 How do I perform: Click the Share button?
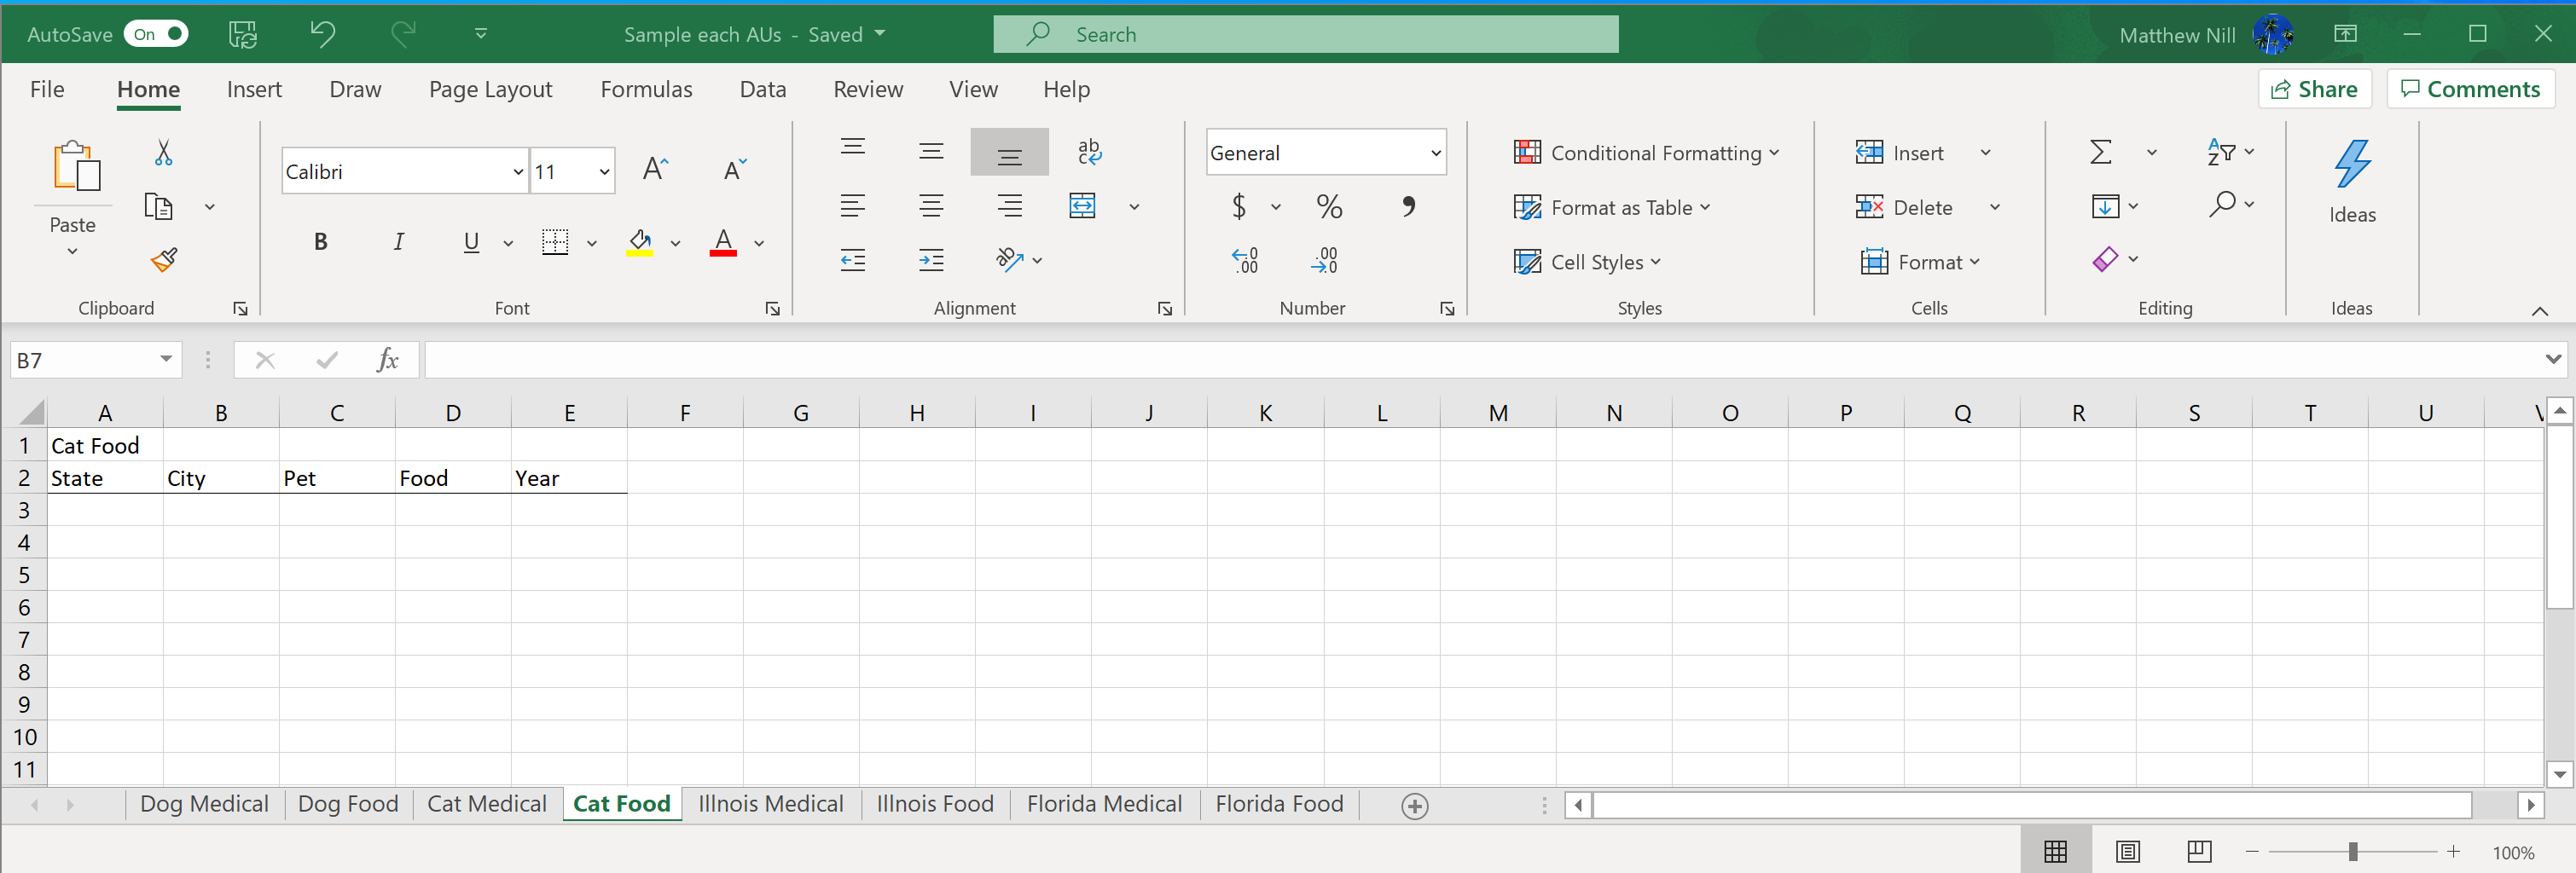pyautogui.click(x=2314, y=89)
